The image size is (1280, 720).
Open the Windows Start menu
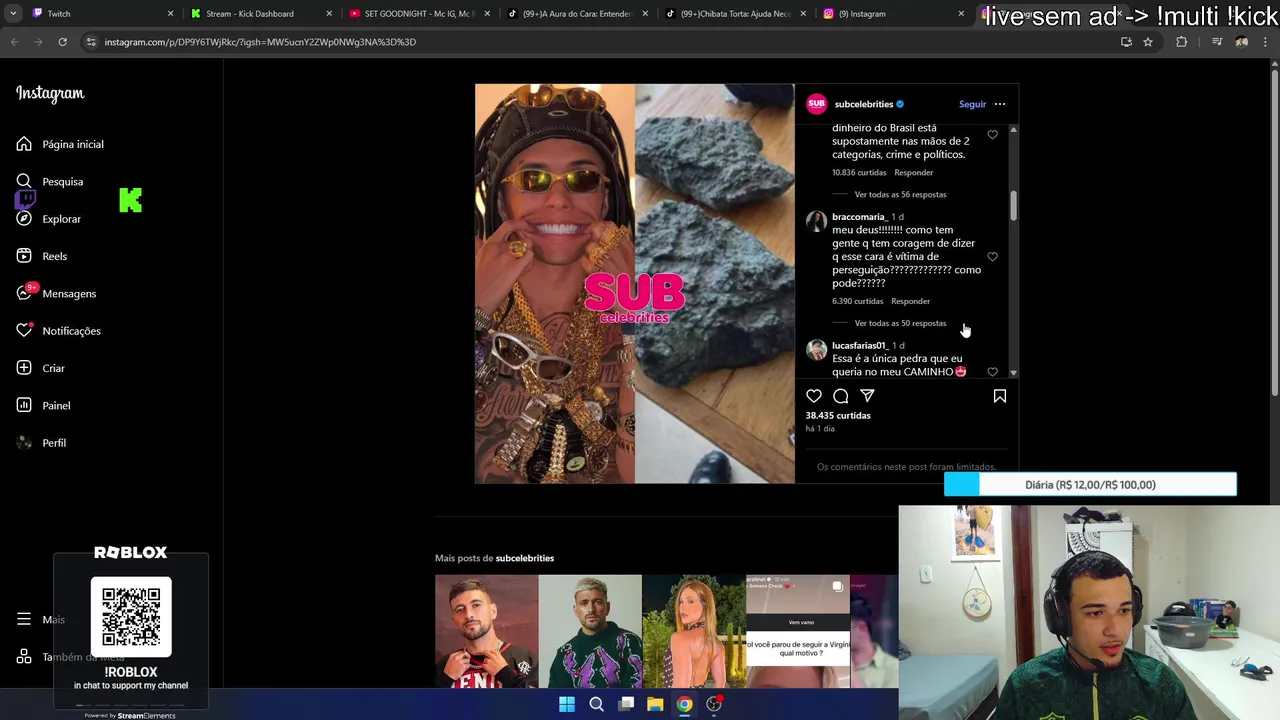point(567,704)
